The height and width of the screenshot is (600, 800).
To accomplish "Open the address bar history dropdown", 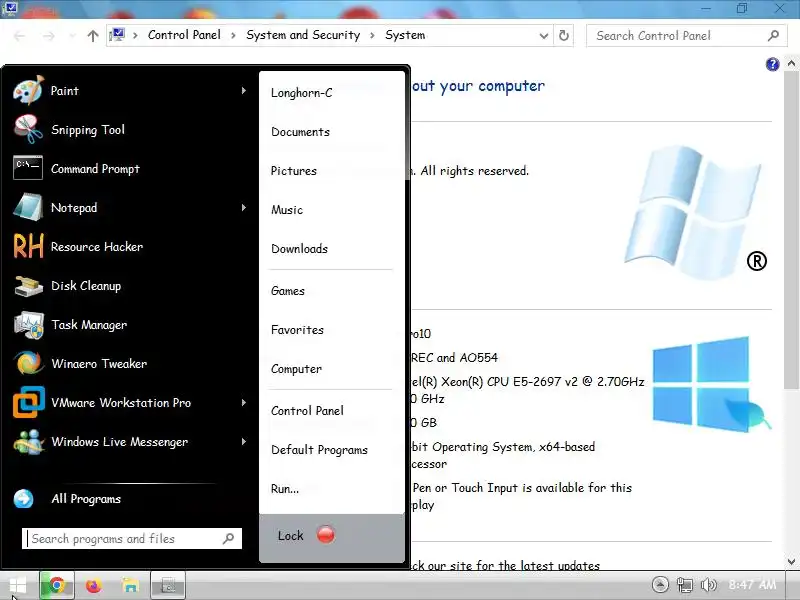I will tap(544, 36).
